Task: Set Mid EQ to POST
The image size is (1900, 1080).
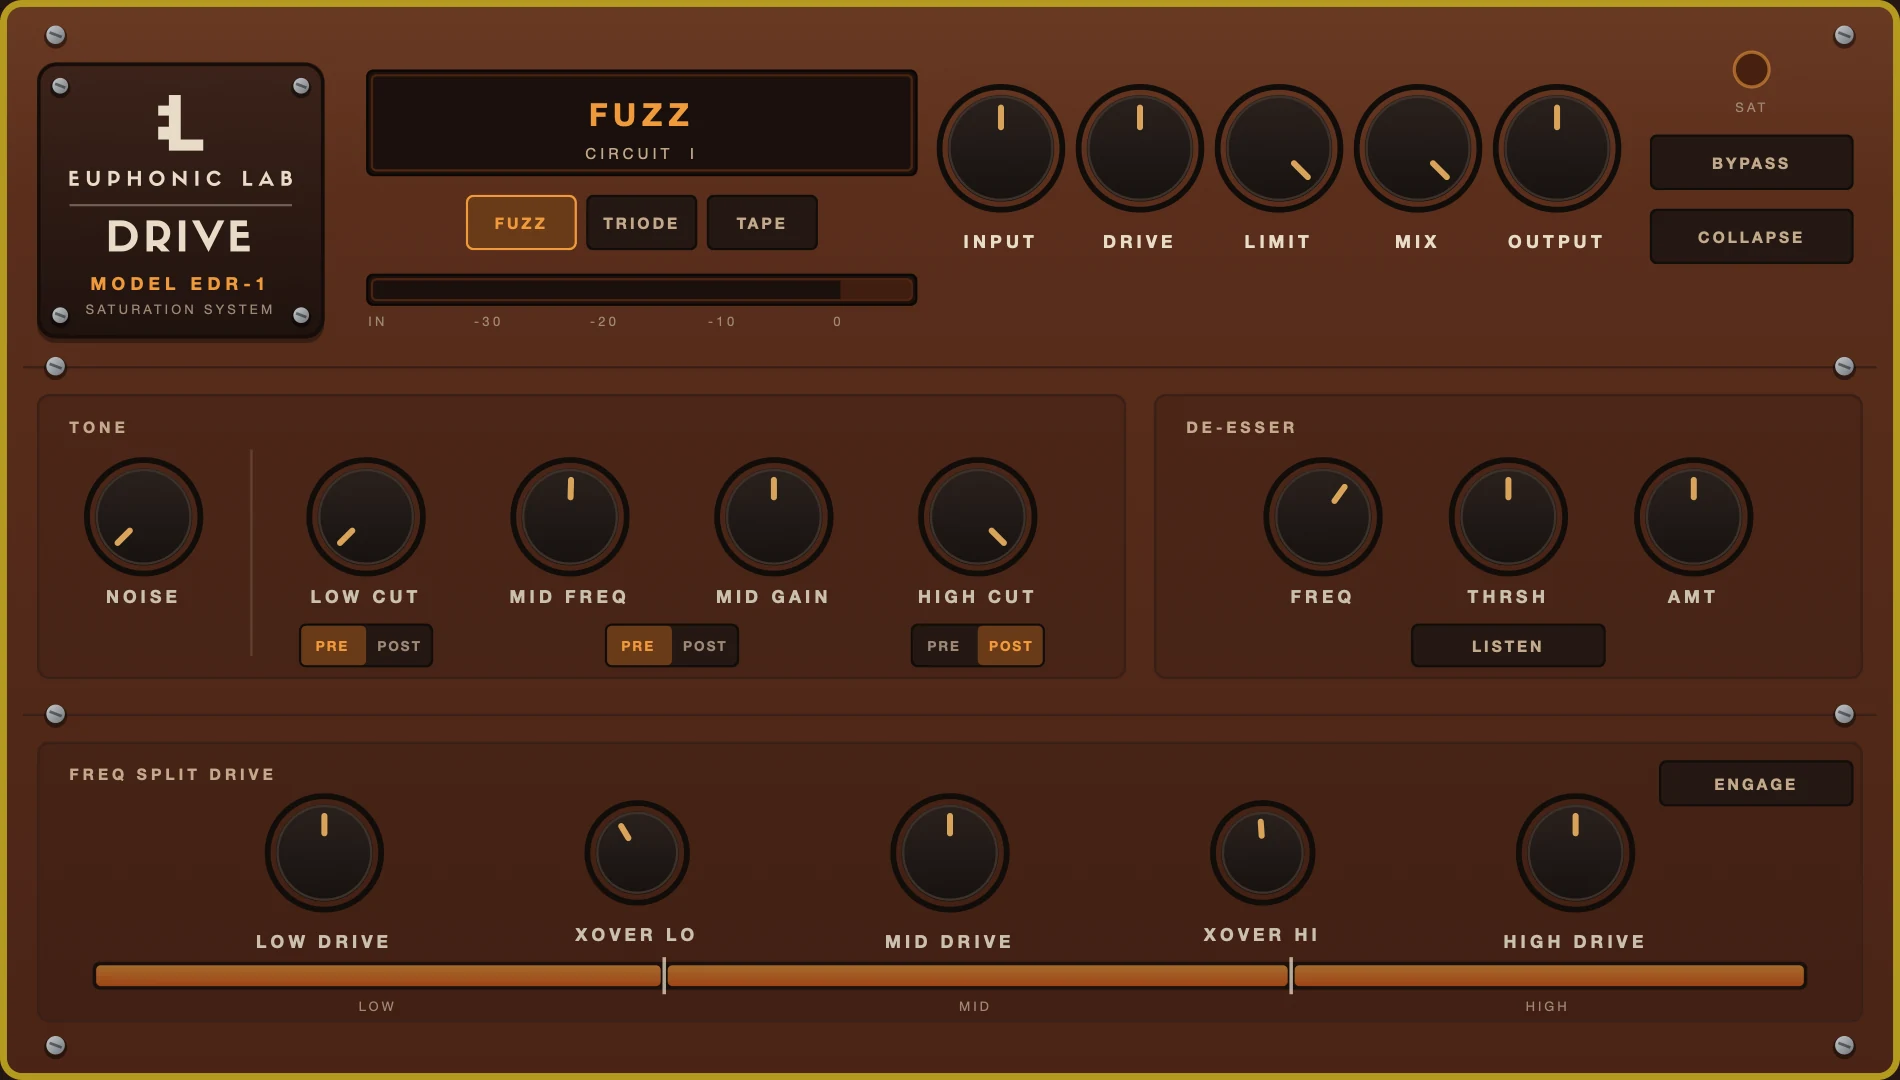Action: click(705, 646)
